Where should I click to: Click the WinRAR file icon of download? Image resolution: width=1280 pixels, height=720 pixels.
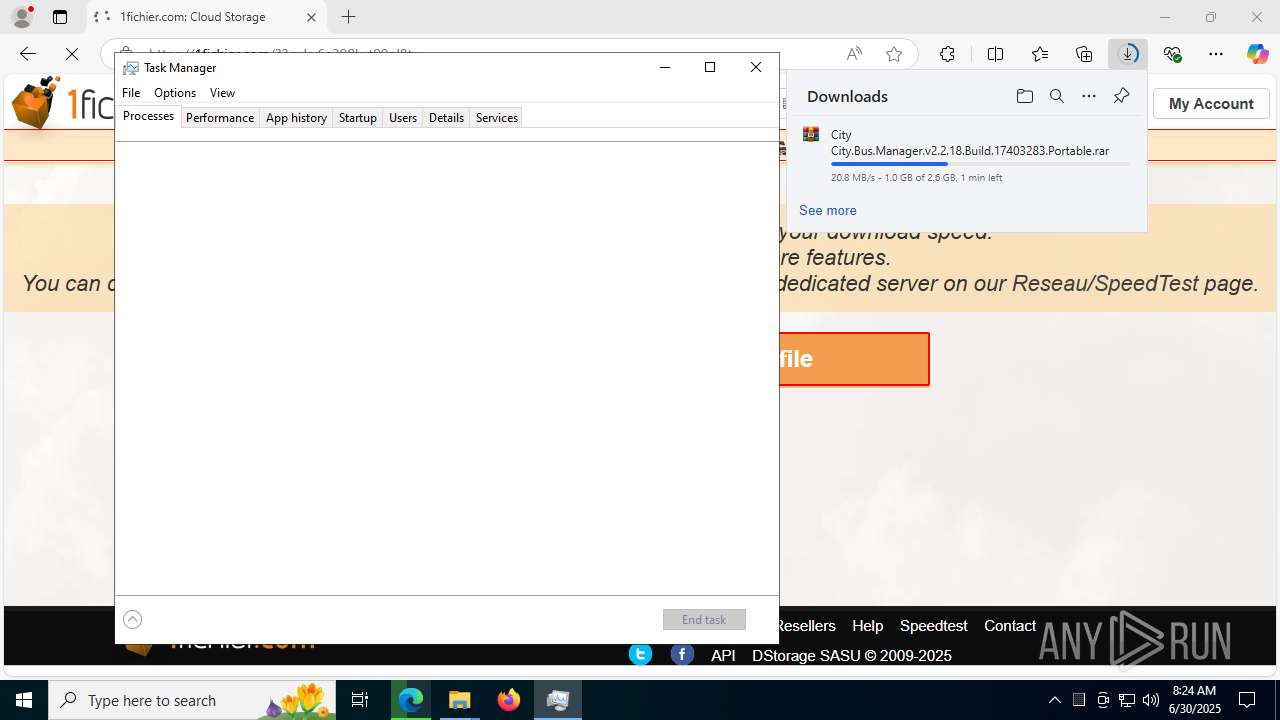[811, 134]
